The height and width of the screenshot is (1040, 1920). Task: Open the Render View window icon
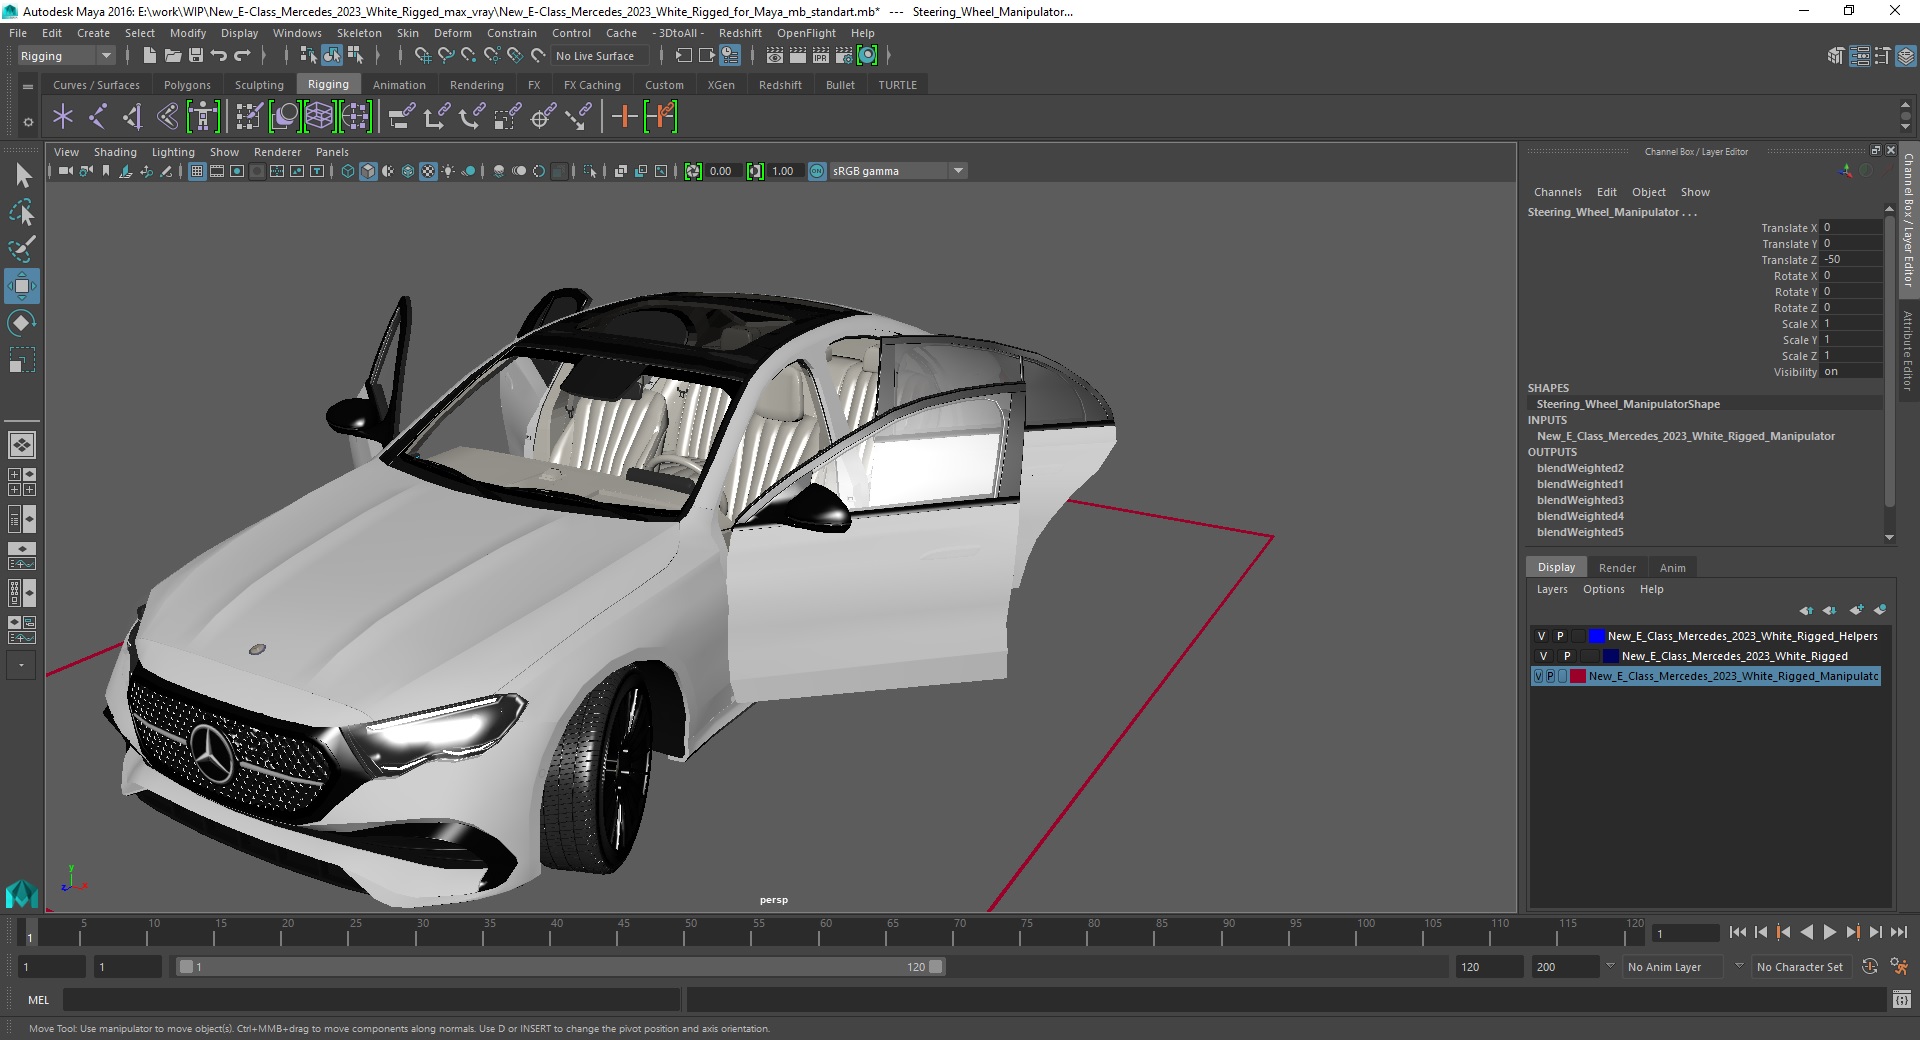click(x=775, y=56)
